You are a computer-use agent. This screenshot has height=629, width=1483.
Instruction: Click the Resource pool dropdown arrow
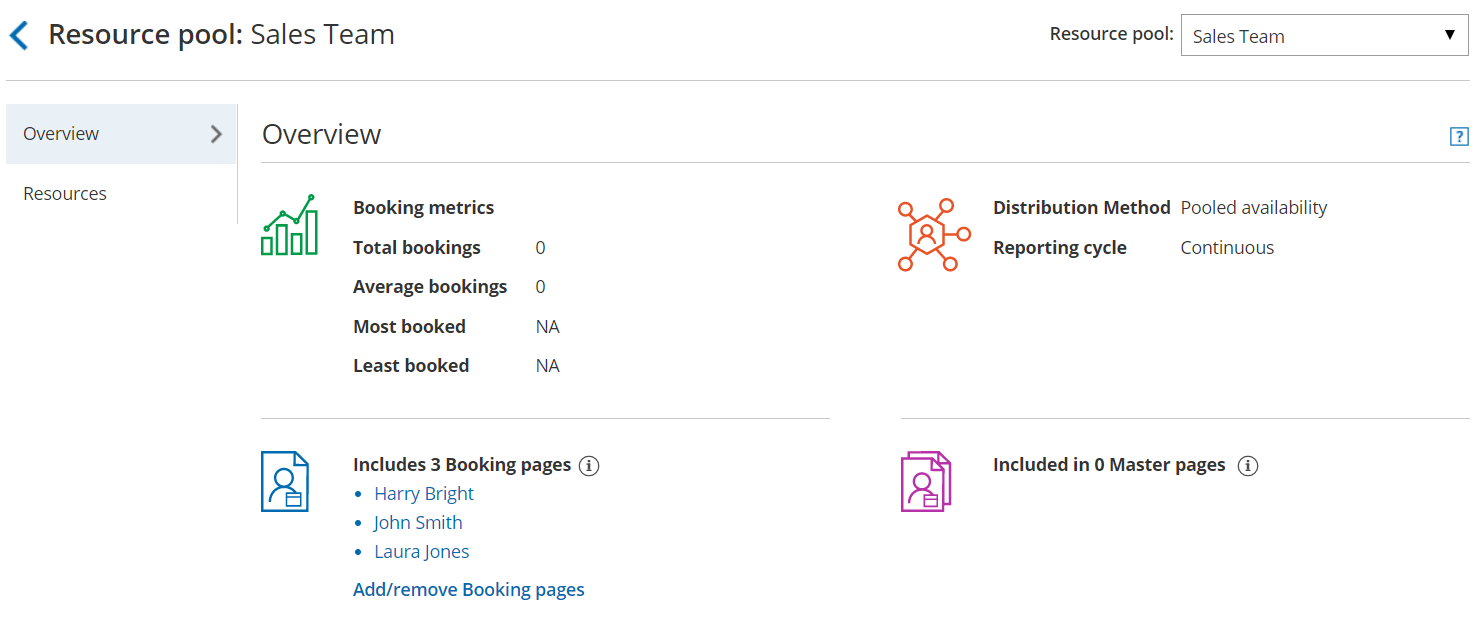pyautogui.click(x=1449, y=36)
